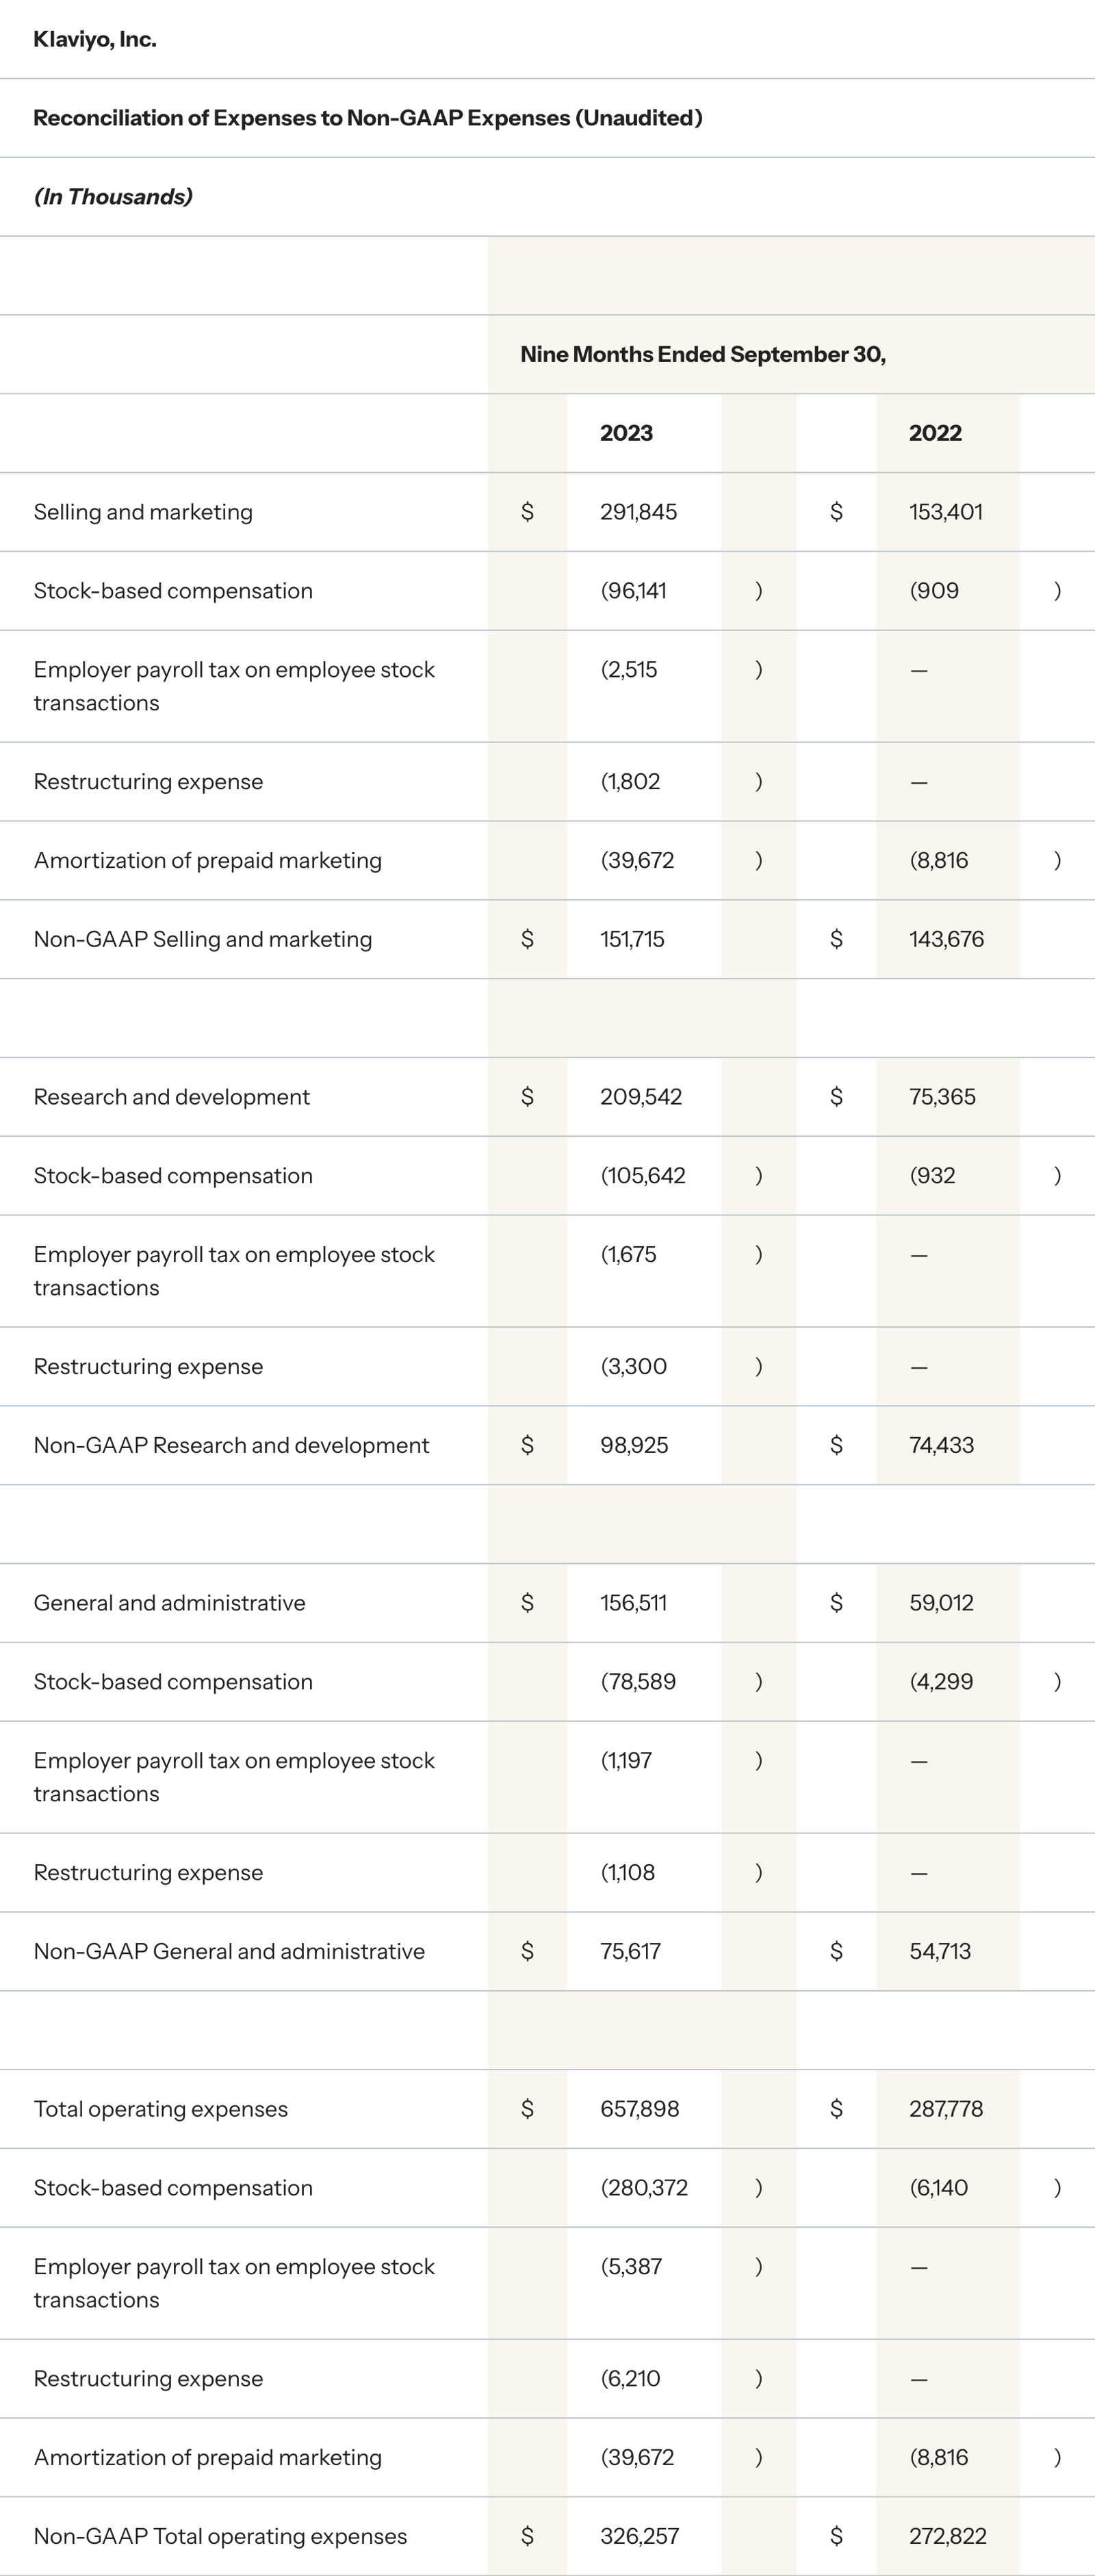Select the value 75,617
Viewport: 1095px width, 2576px height.
[x=630, y=1951]
